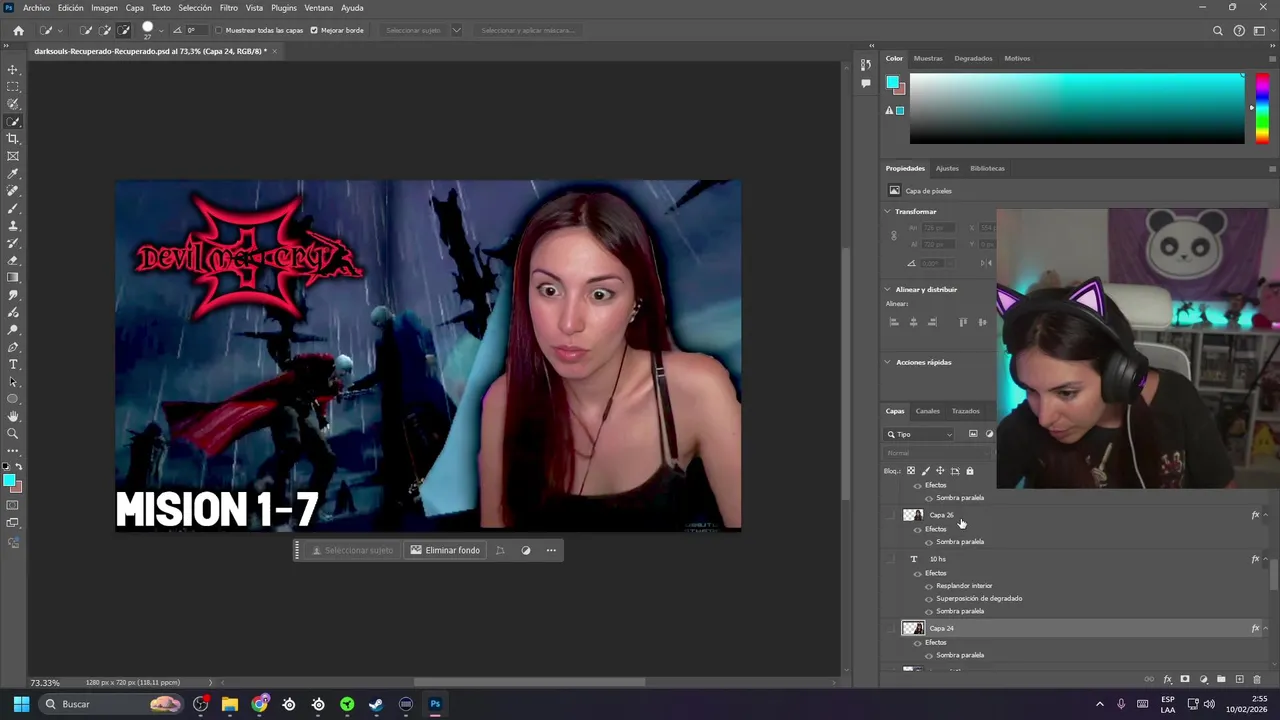Screen dimensions: 1280x720
Task: Collapse Acciones rápidas section
Action: click(887, 362)
